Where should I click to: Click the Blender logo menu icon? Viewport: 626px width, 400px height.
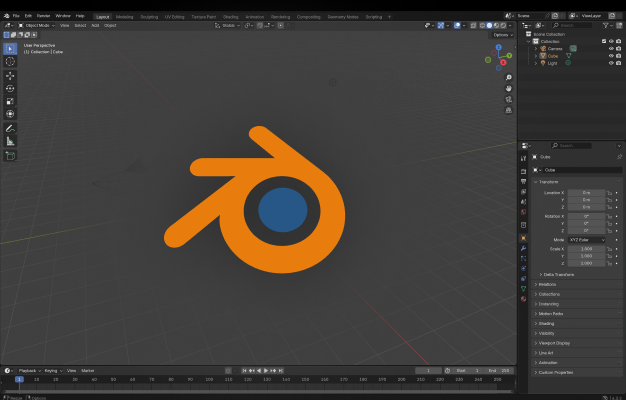click(7, 16)
